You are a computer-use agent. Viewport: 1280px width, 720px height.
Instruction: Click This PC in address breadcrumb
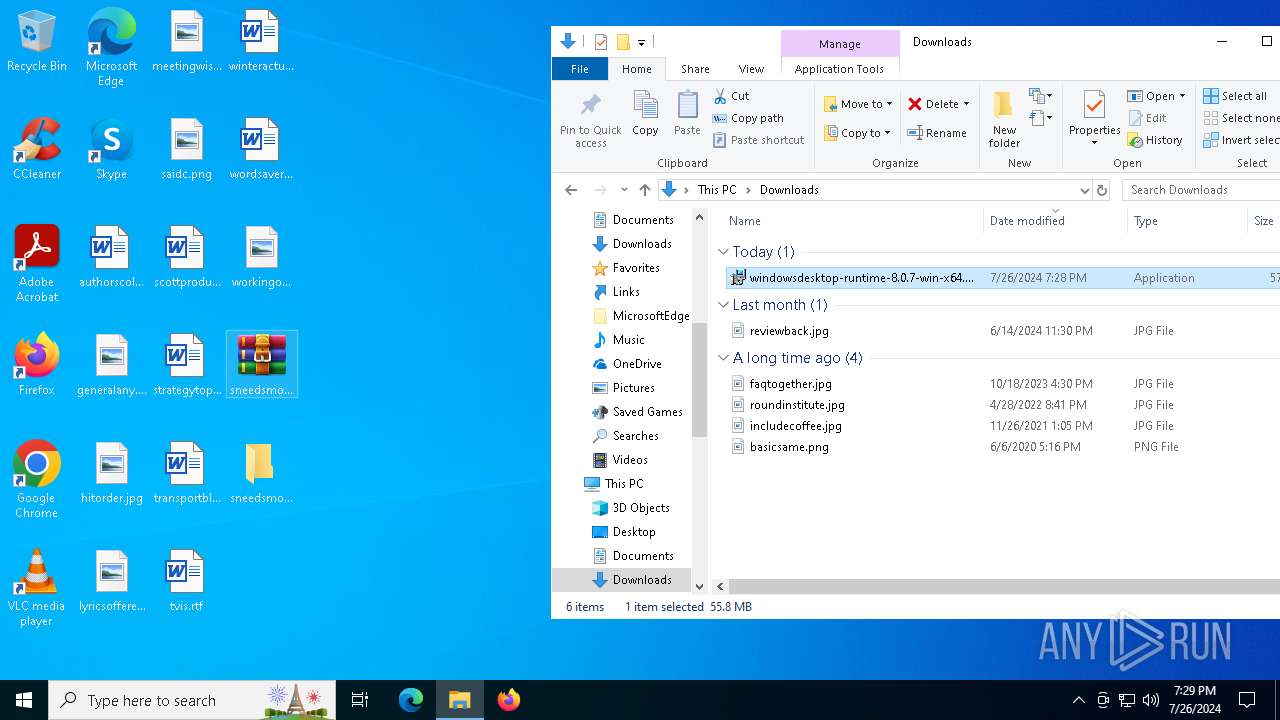pyautogui.click(x=717, y=190)
